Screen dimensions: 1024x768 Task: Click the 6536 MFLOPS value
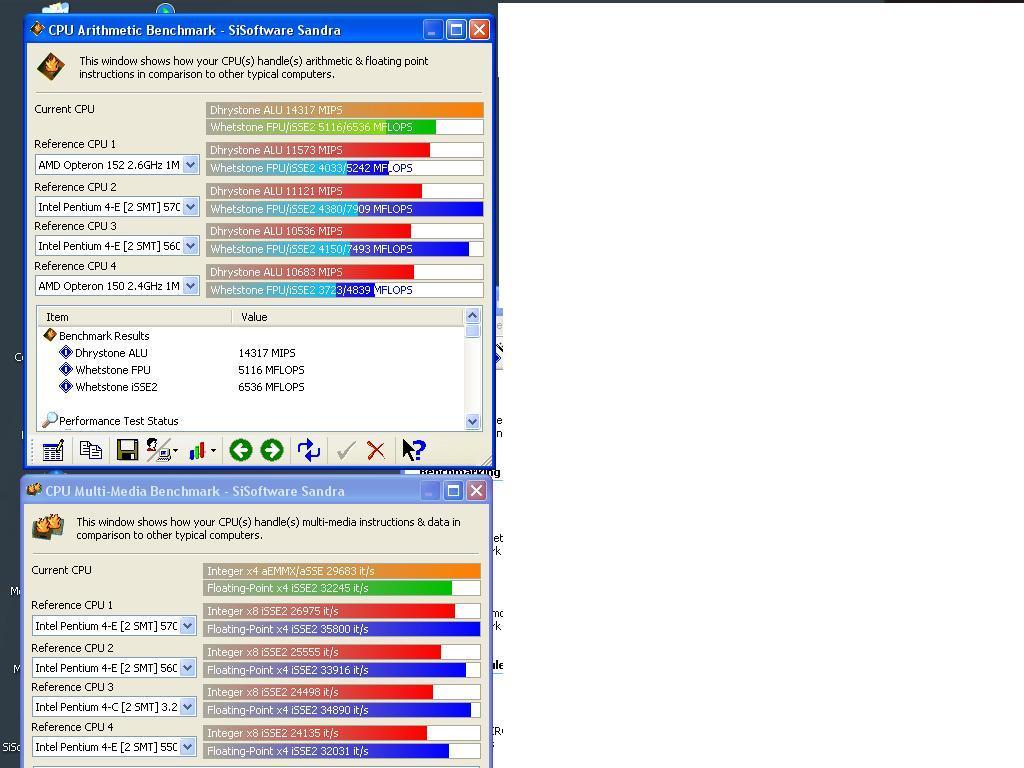[x=271, y=387]
